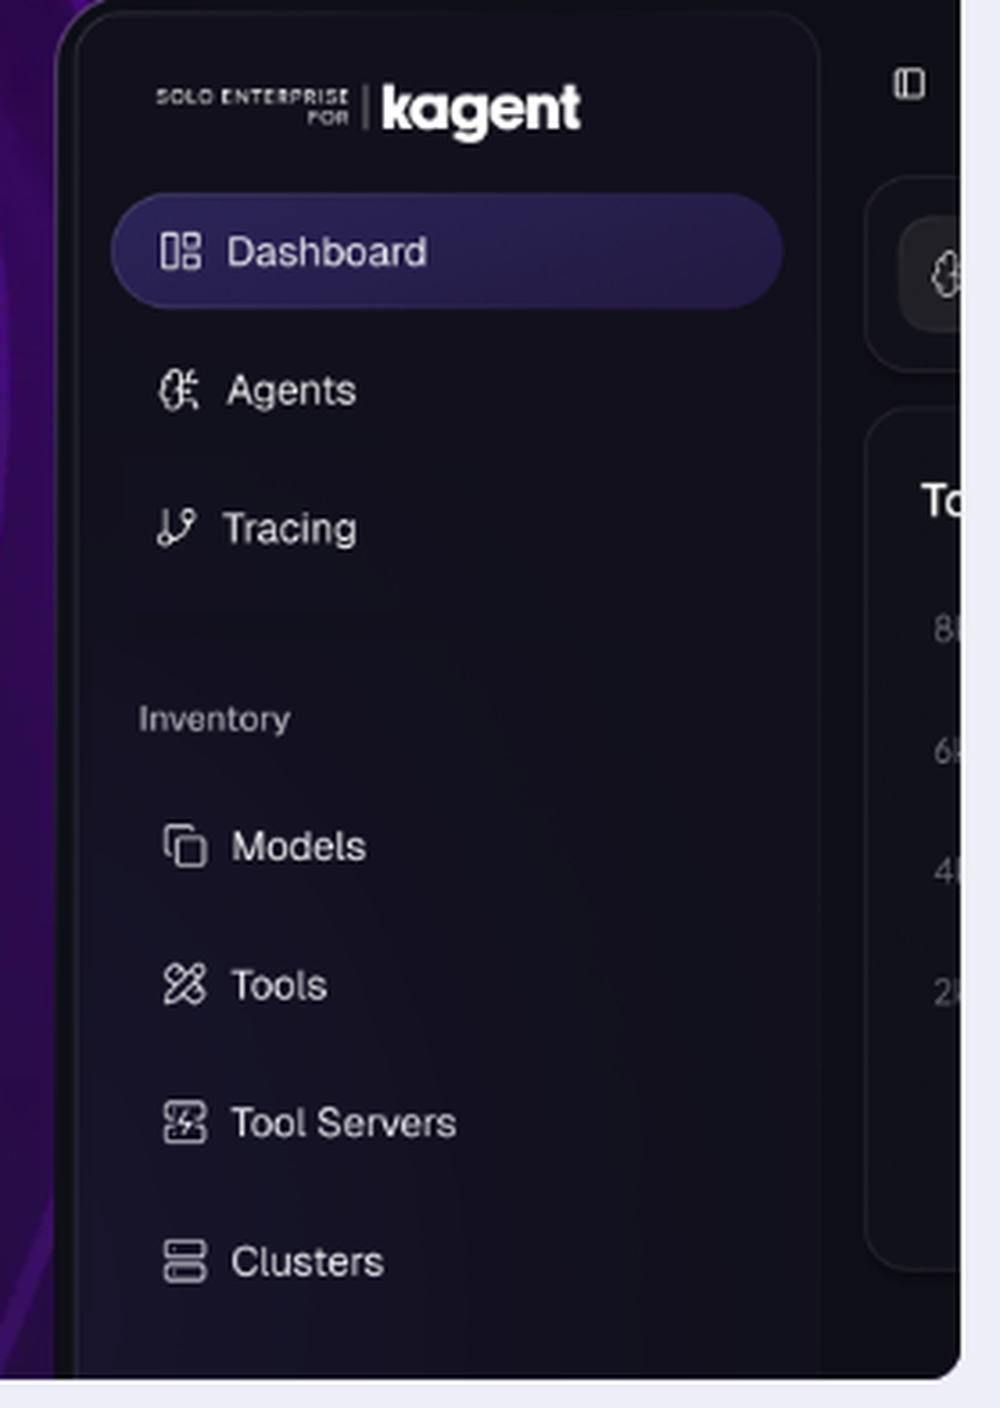1000x1408 pixels.
Task: Click the Tool Servers lightning icon
Action: click(185, 1122)
